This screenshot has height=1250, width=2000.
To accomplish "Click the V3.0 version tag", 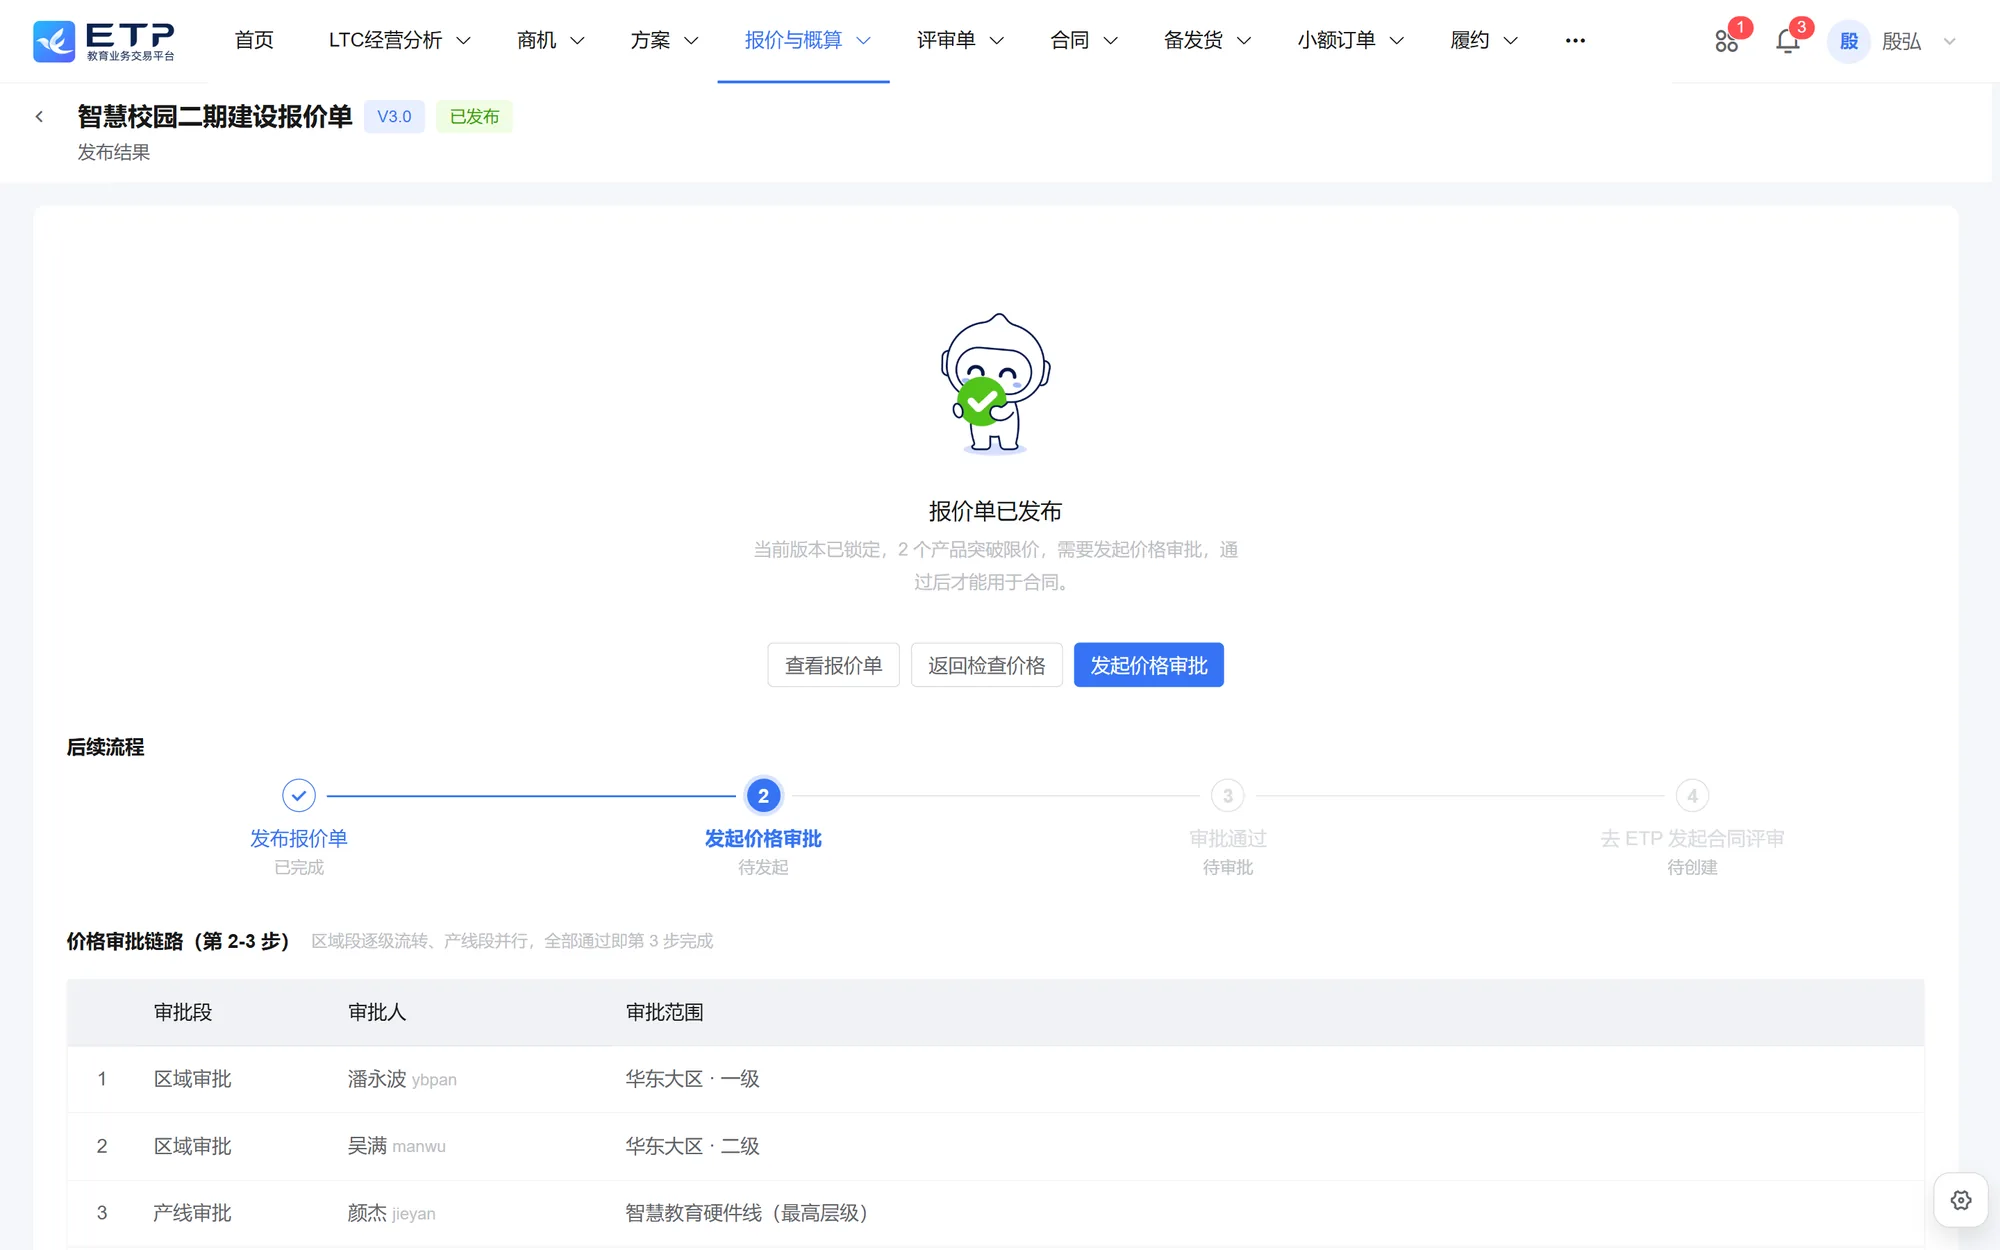I will [394, 117].
